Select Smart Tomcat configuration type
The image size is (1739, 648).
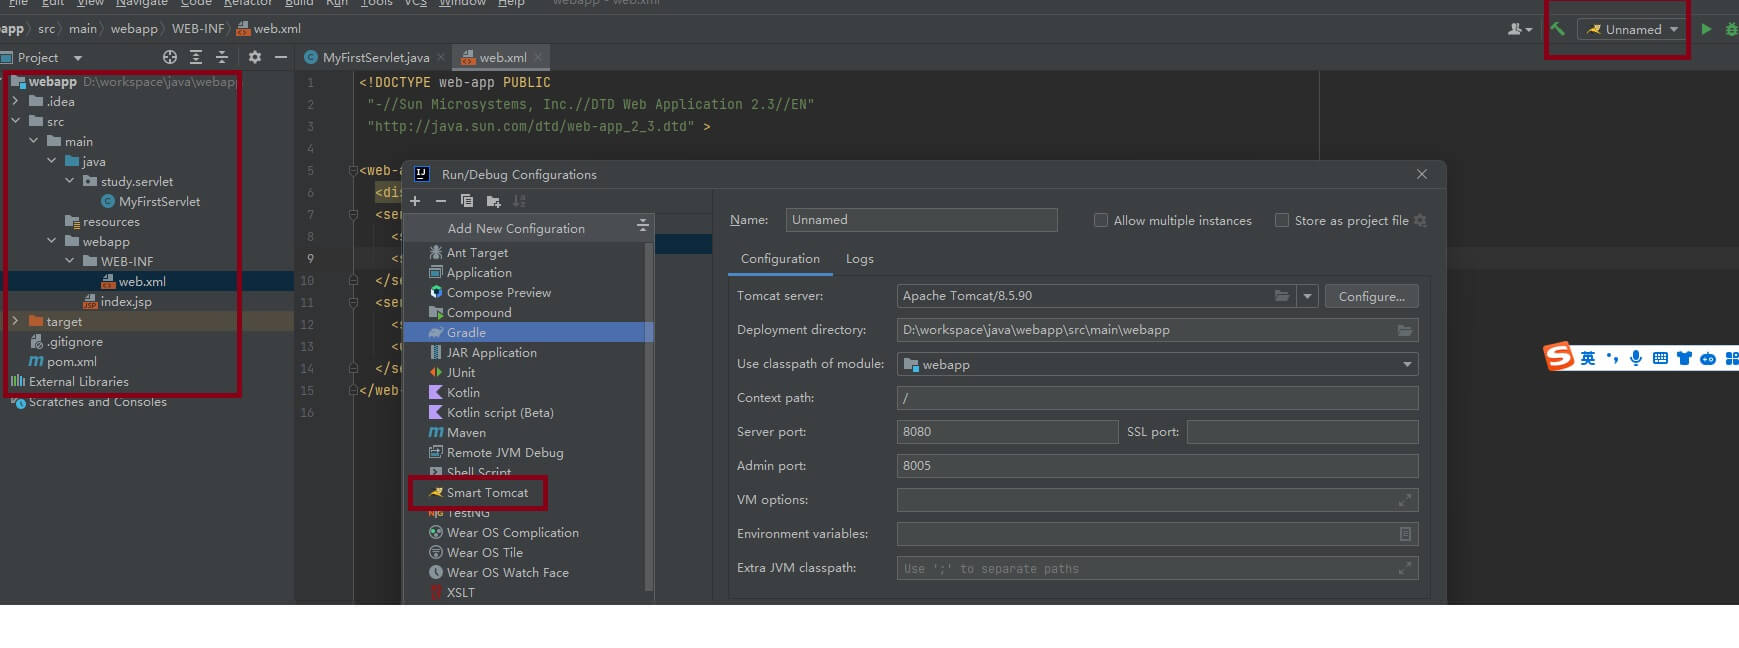pos(487,492)
